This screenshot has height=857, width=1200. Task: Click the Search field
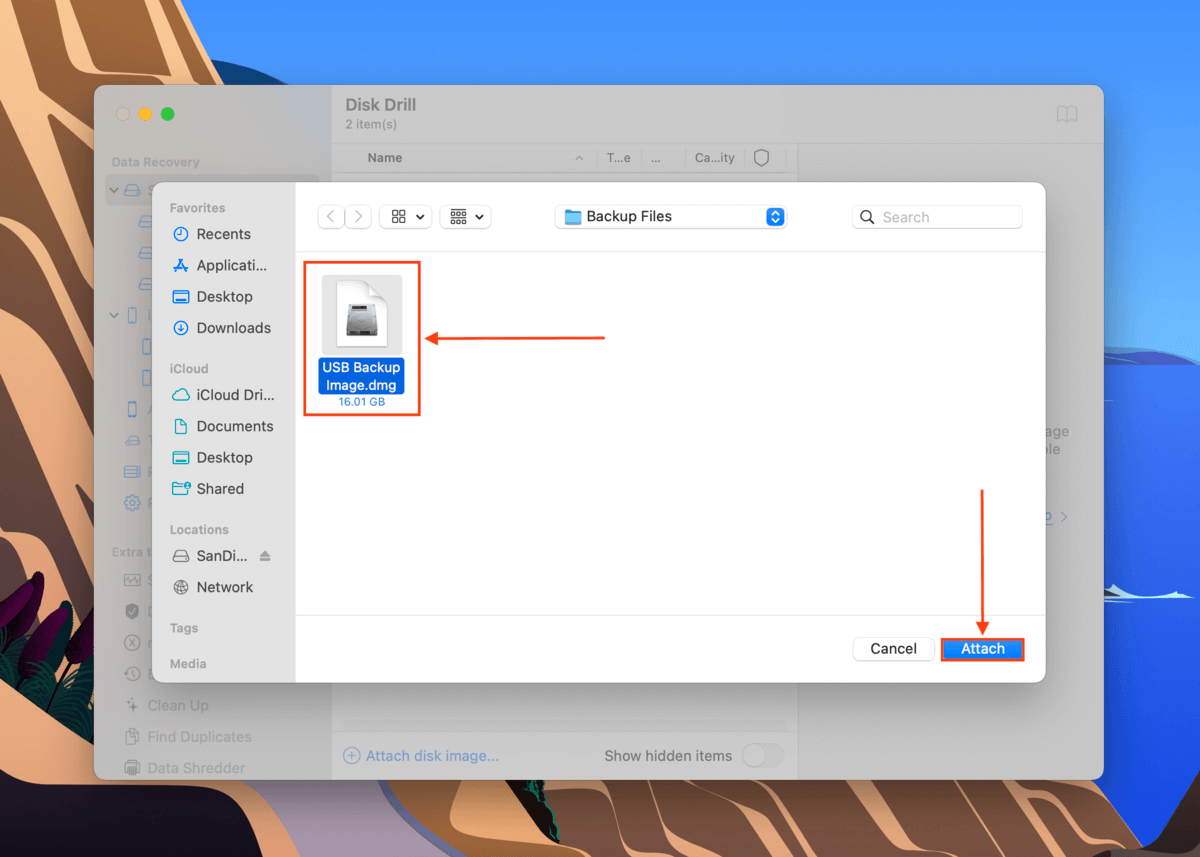938,217
